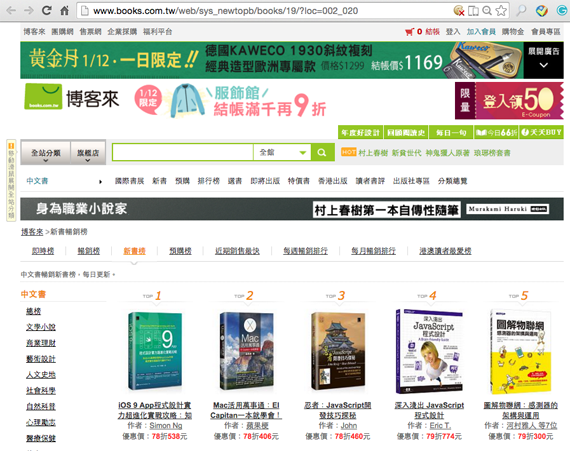The image size is (570, 451).
Task: Click the 年度好設計 green button
Action: tap(360, 133)
